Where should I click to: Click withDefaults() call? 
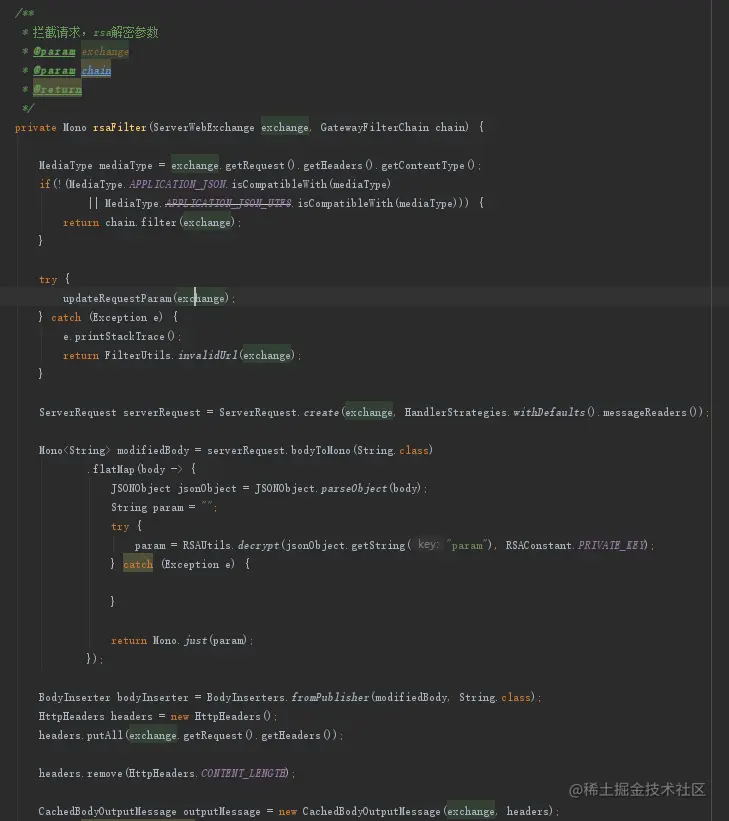tap(554, 413)
